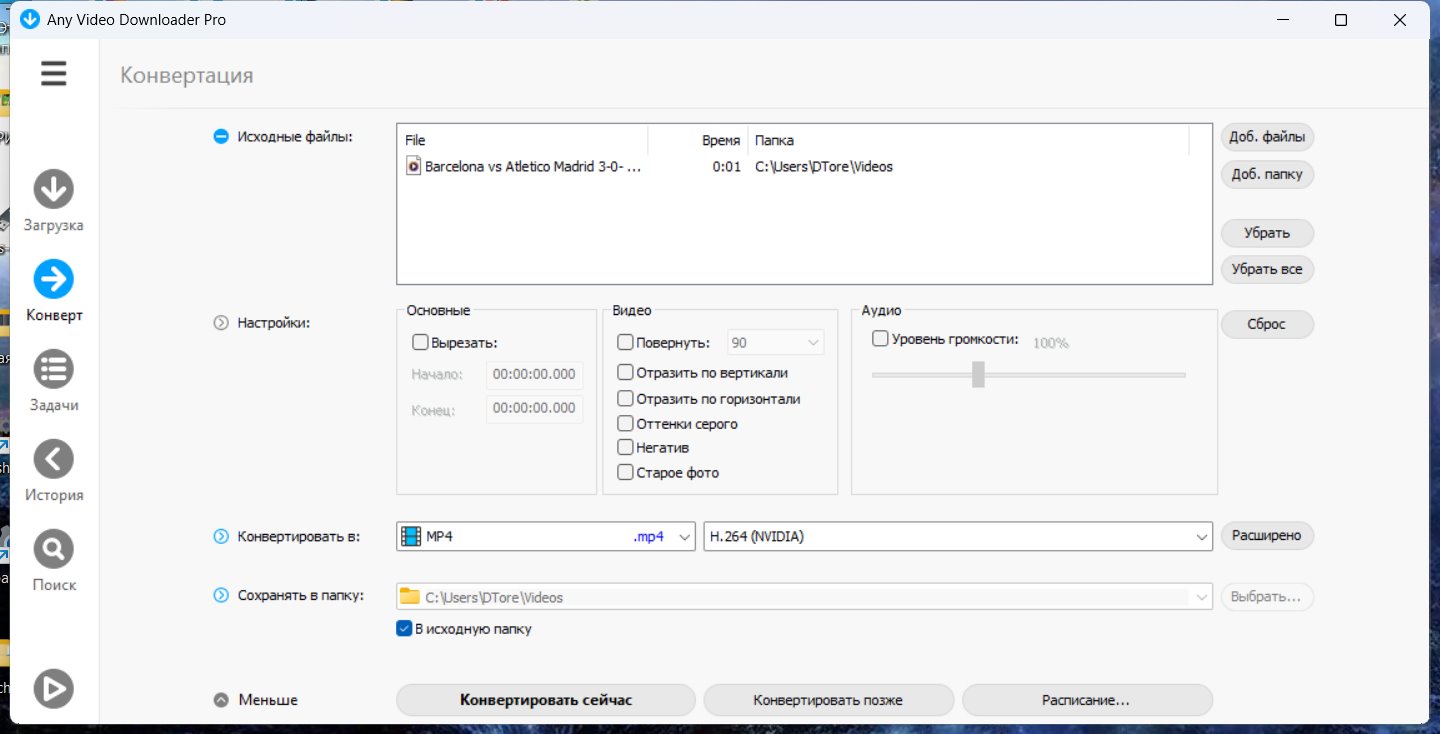1440x734 pixels.
Task: Collapse options with the Меньше expander
Action: [221, 700]
